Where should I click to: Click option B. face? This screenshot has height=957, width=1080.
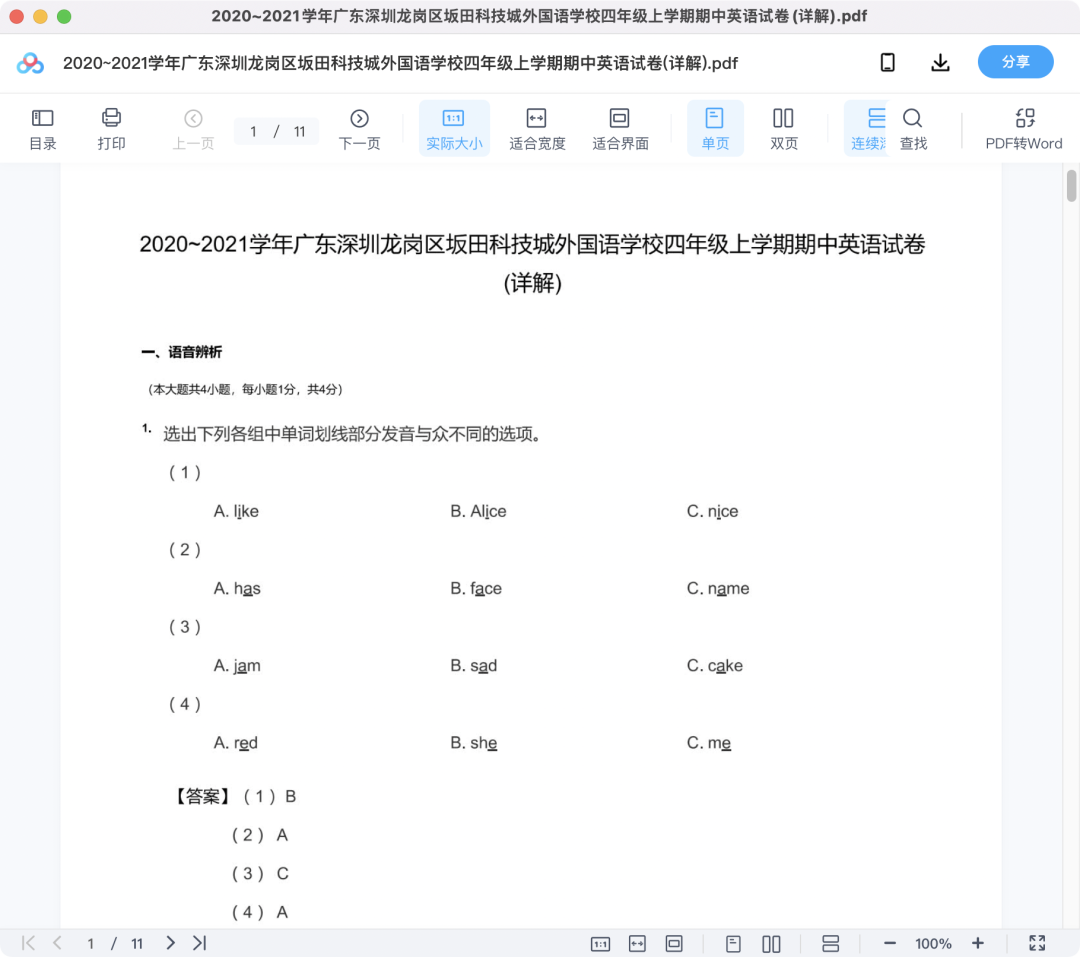pyautogui.click(x=476, y=588)
